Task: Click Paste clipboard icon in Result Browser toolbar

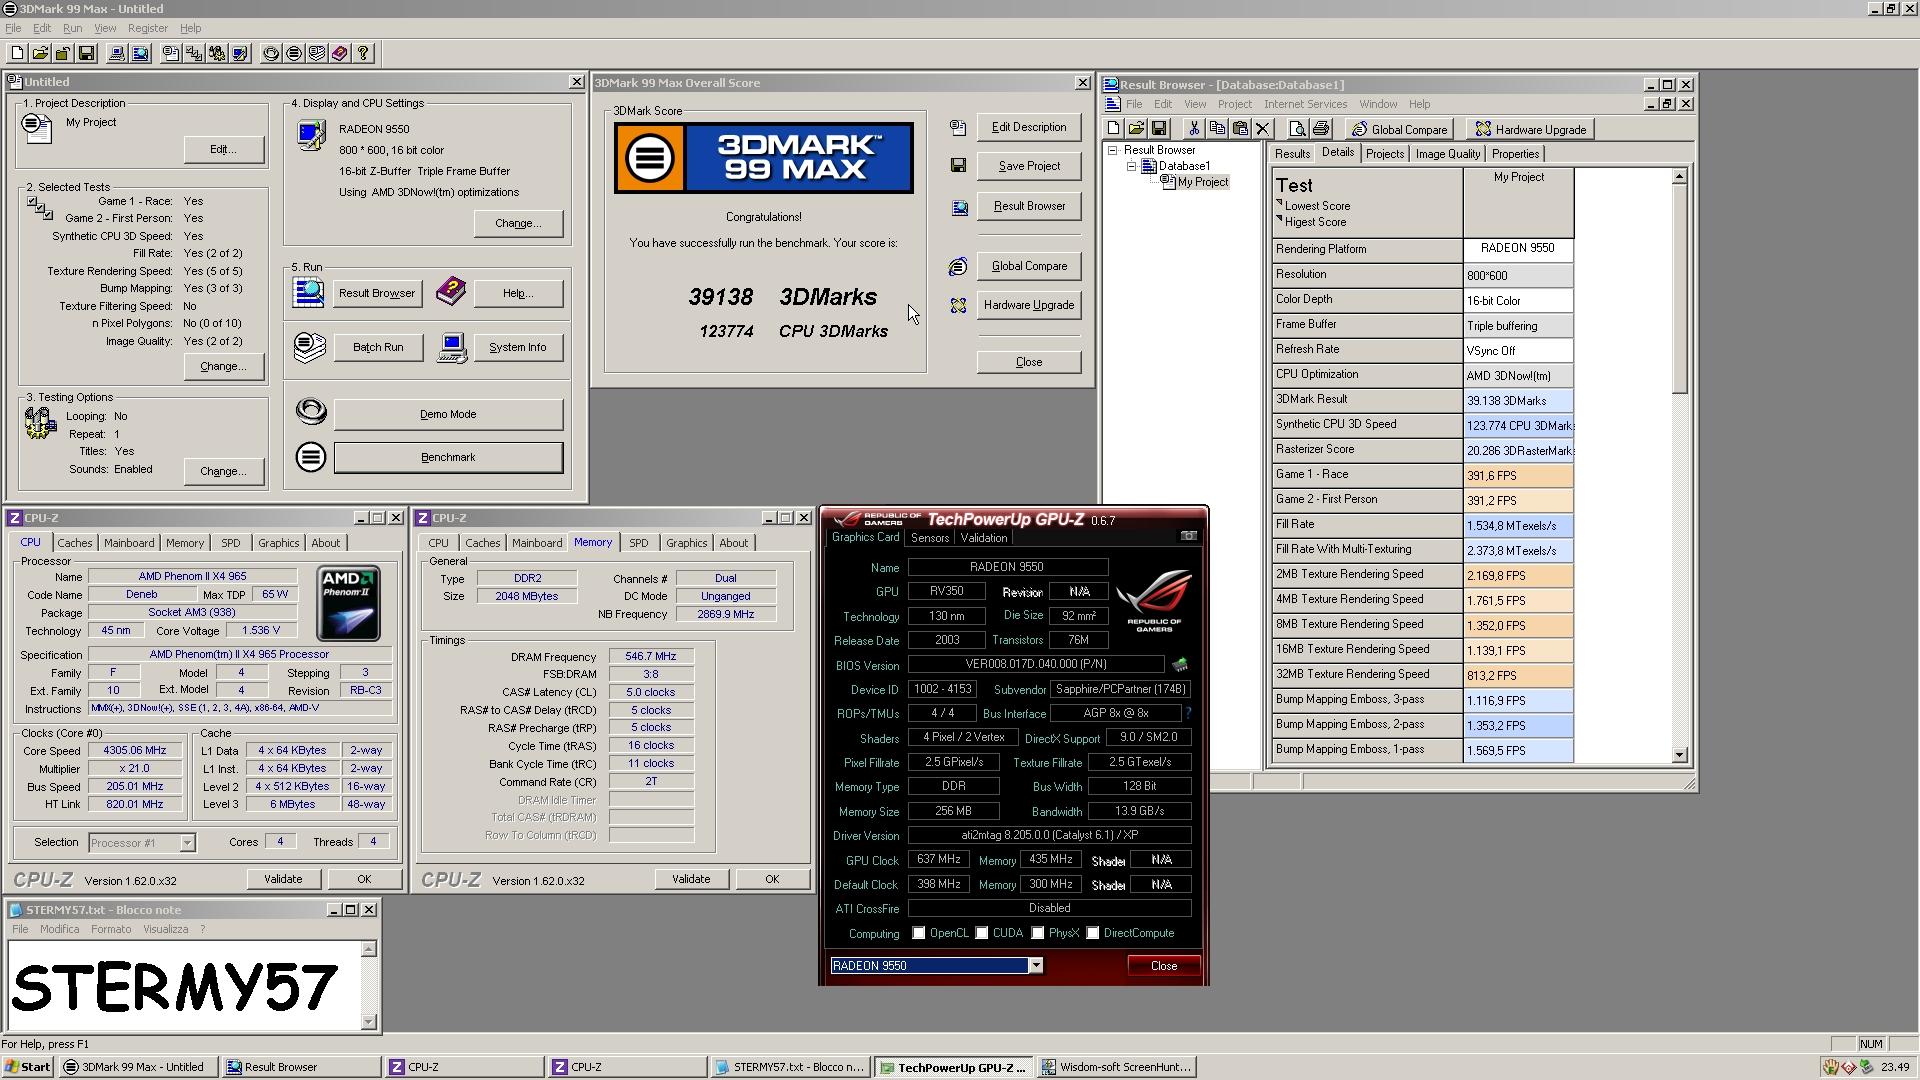Action: pyautogui.click(x=1240, y=129)
